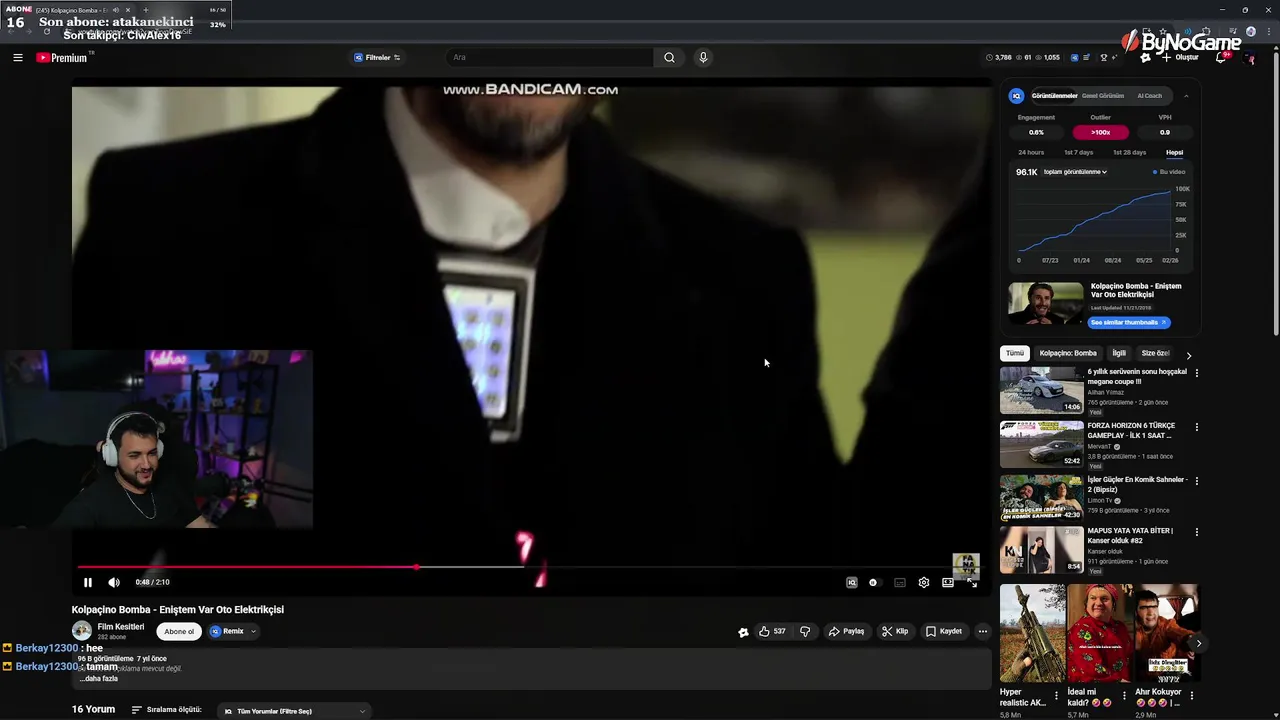1280x720 pixels.
Task: Close the Kolpaçino Bomba browser tab
Action: (128, 10)
